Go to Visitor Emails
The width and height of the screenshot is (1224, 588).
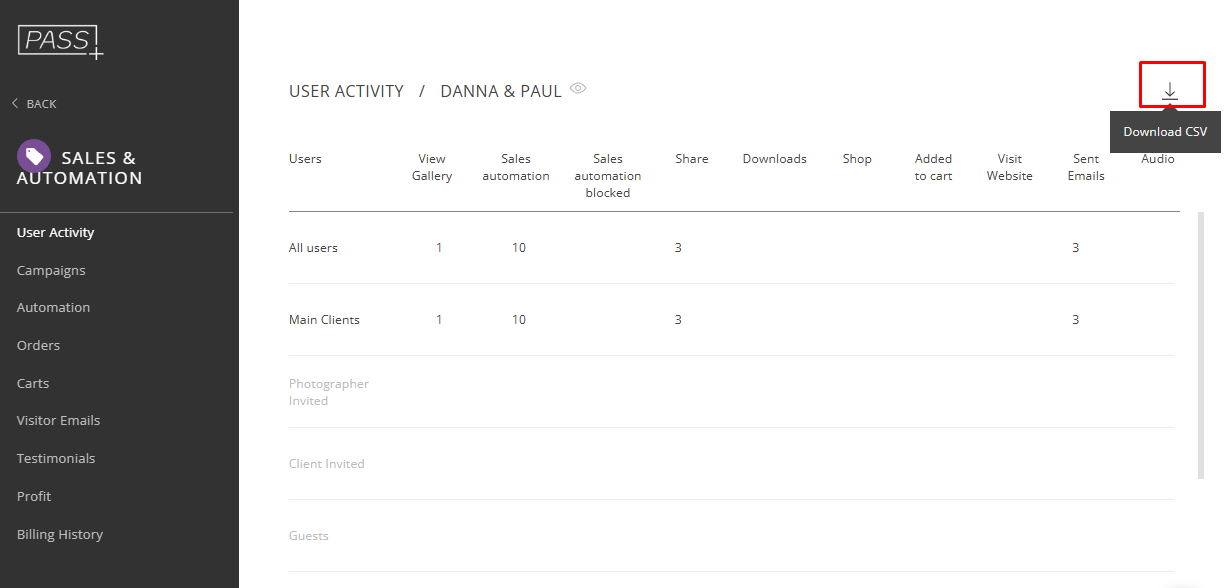(x=58, y=420)
